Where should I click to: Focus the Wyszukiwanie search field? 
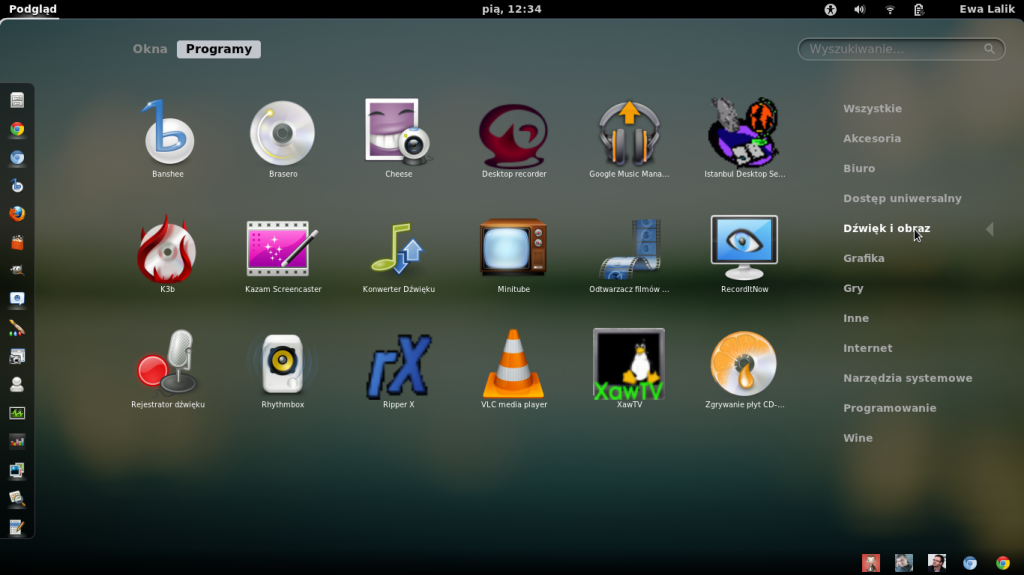(901, 49)
